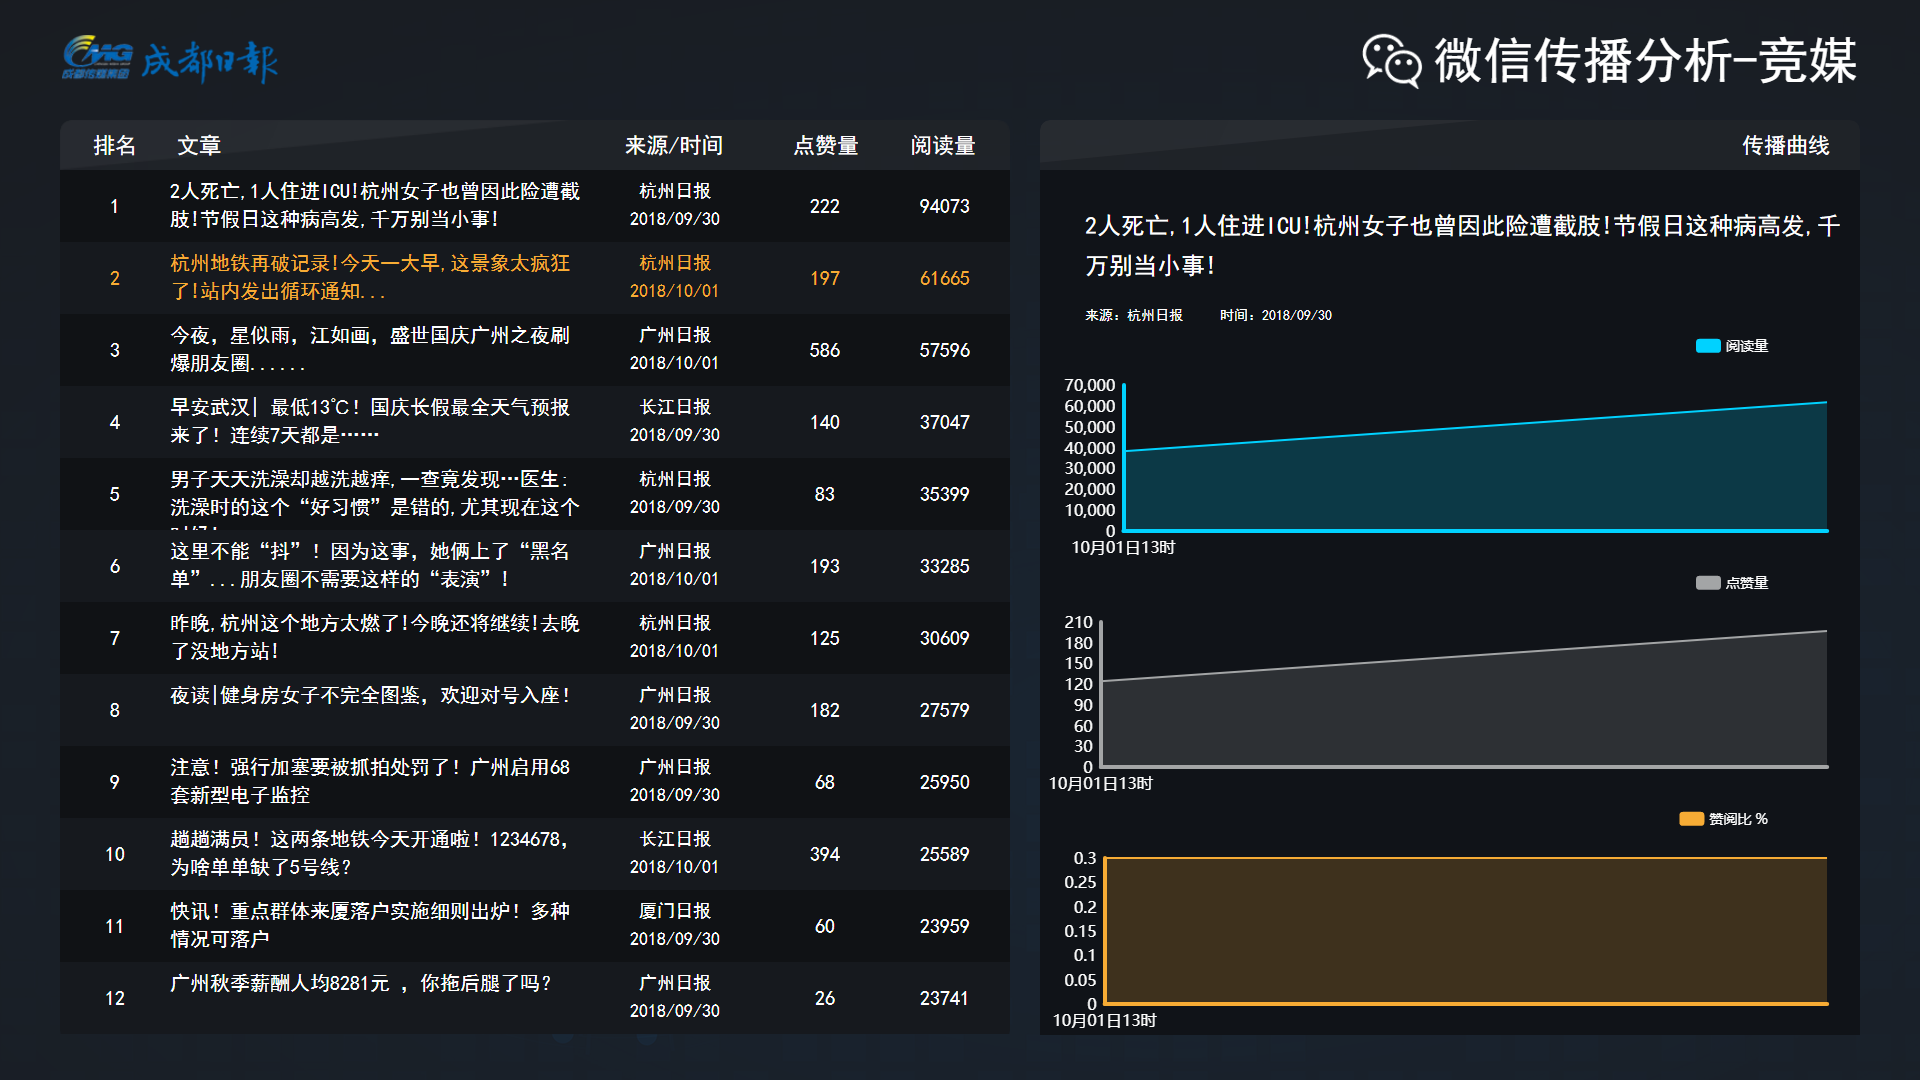Click the WeChat logo icon in title

click(x=1391, y=61)
